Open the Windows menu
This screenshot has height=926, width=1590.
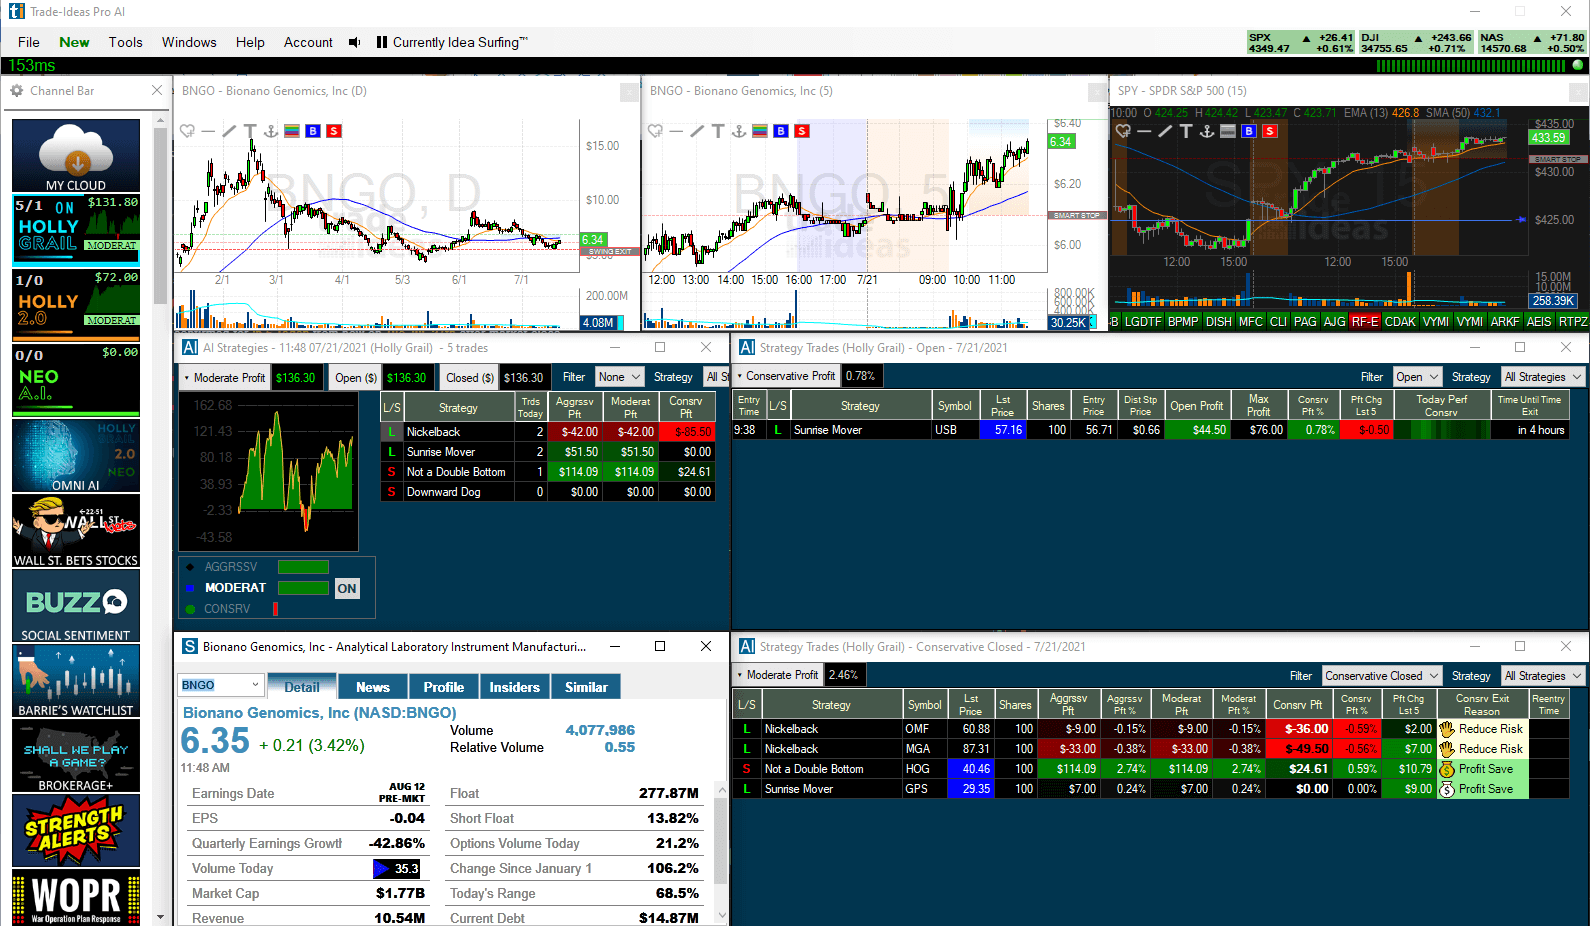click(189, 42)
